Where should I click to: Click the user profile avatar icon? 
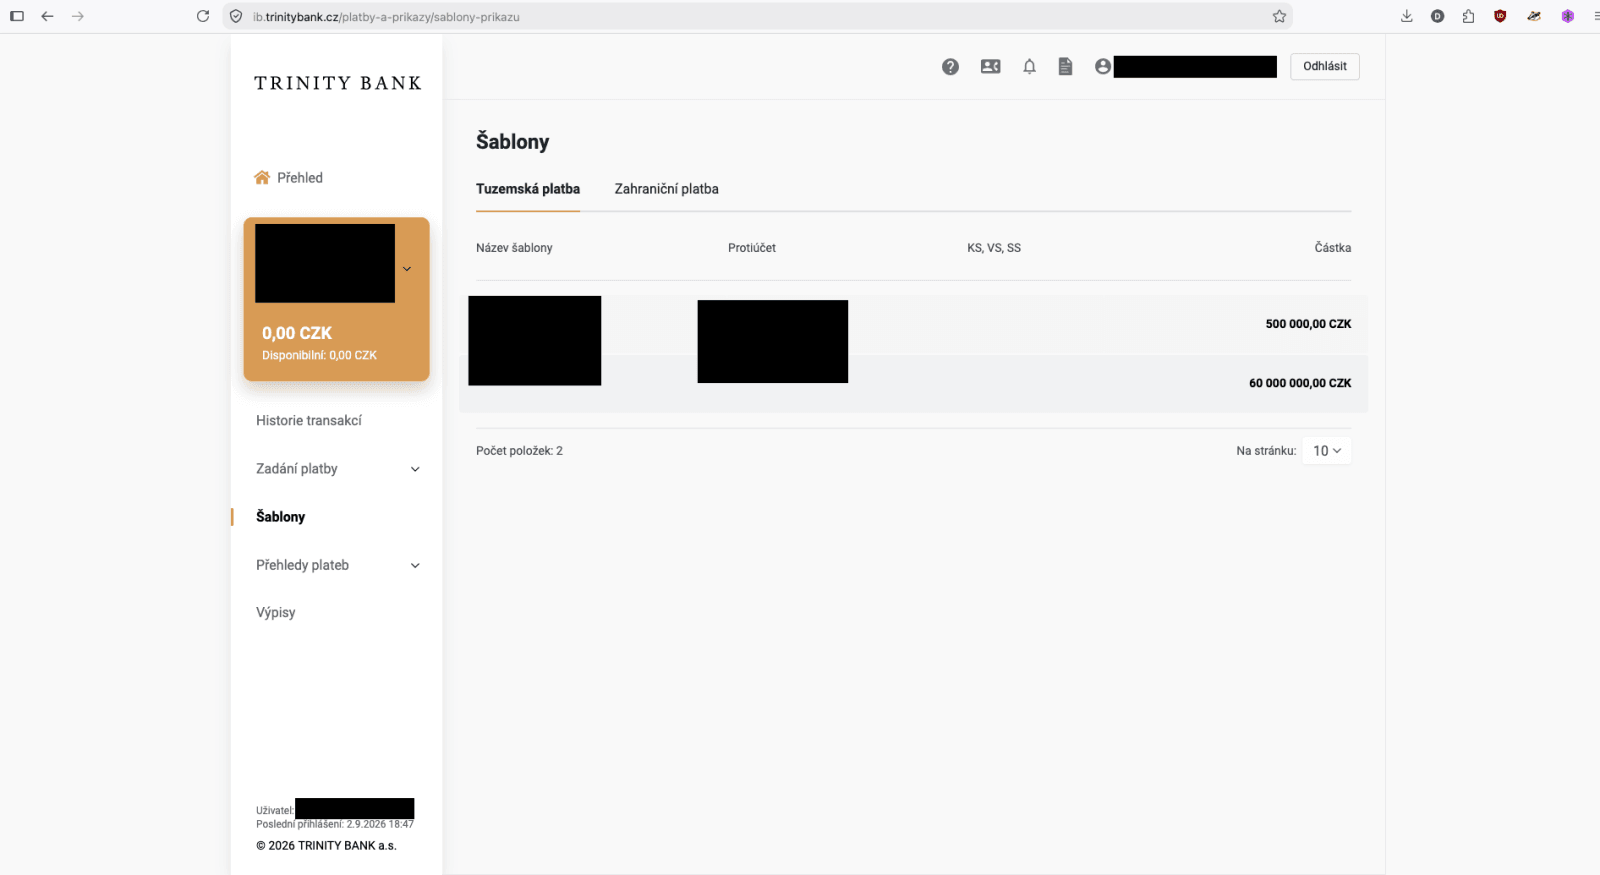[x=1103, y=67]
